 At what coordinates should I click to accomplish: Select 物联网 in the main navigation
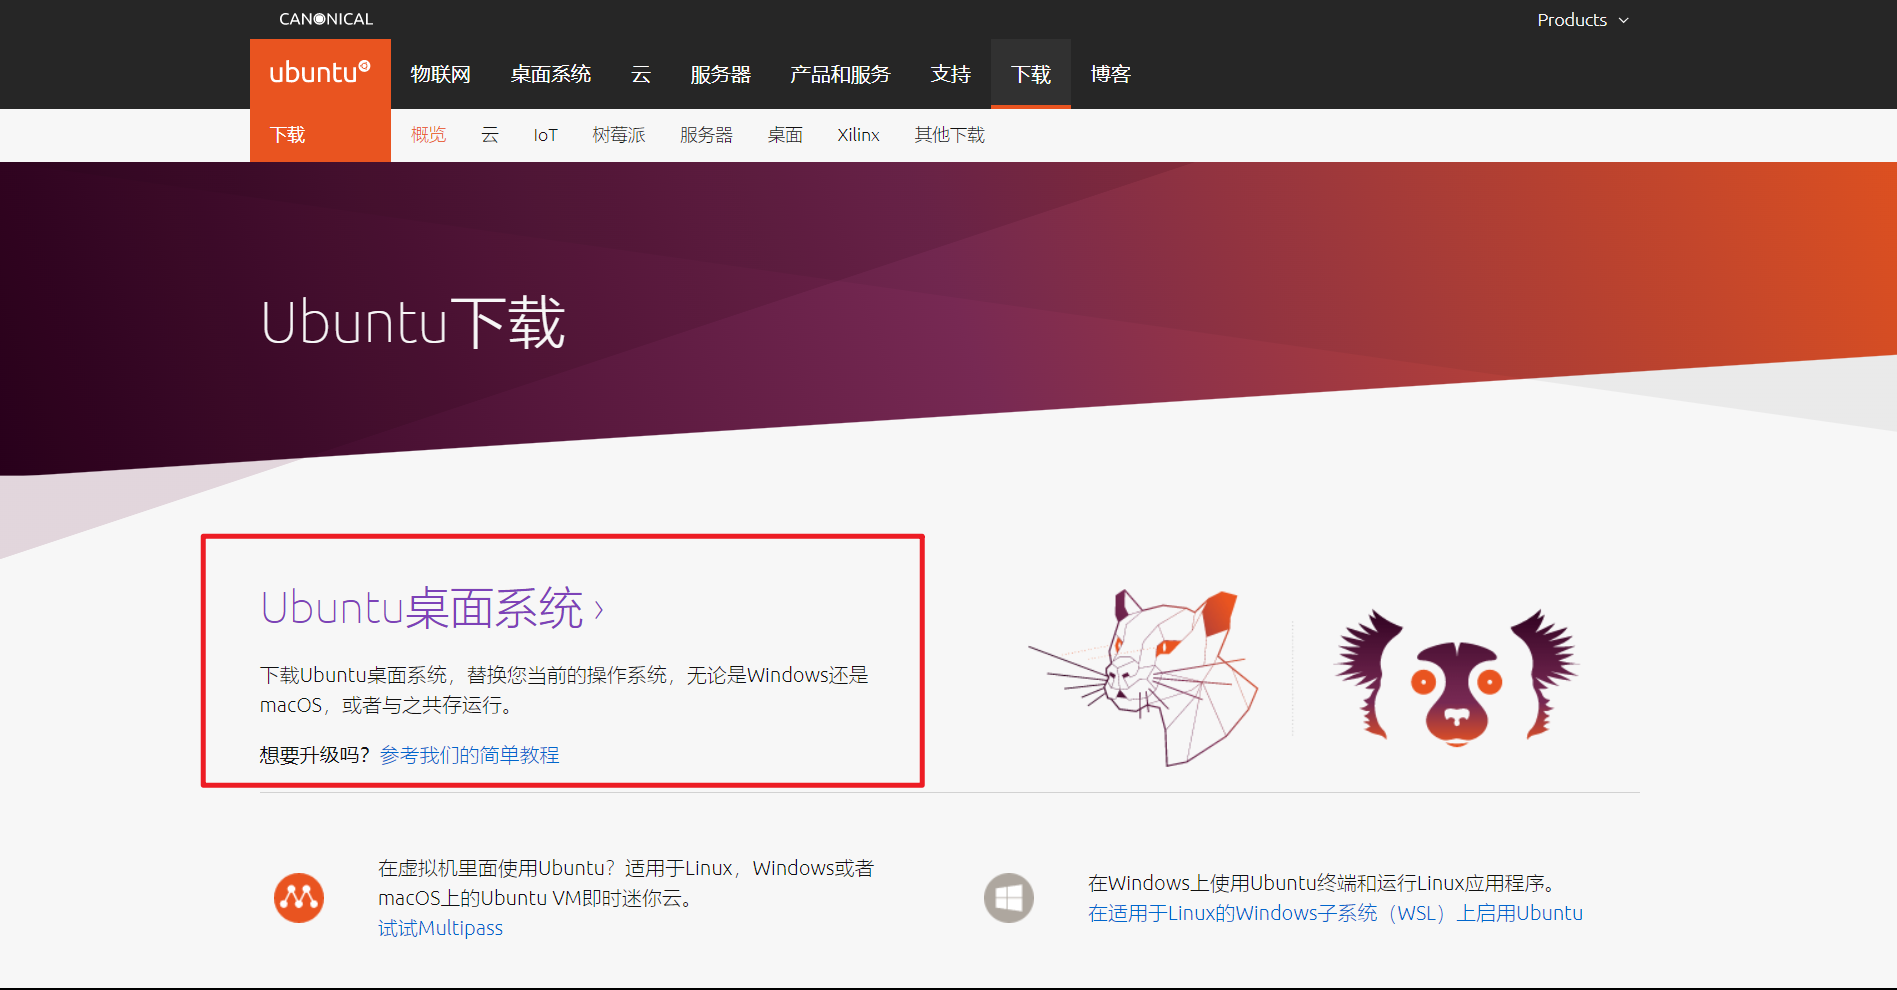pos(441,73)
